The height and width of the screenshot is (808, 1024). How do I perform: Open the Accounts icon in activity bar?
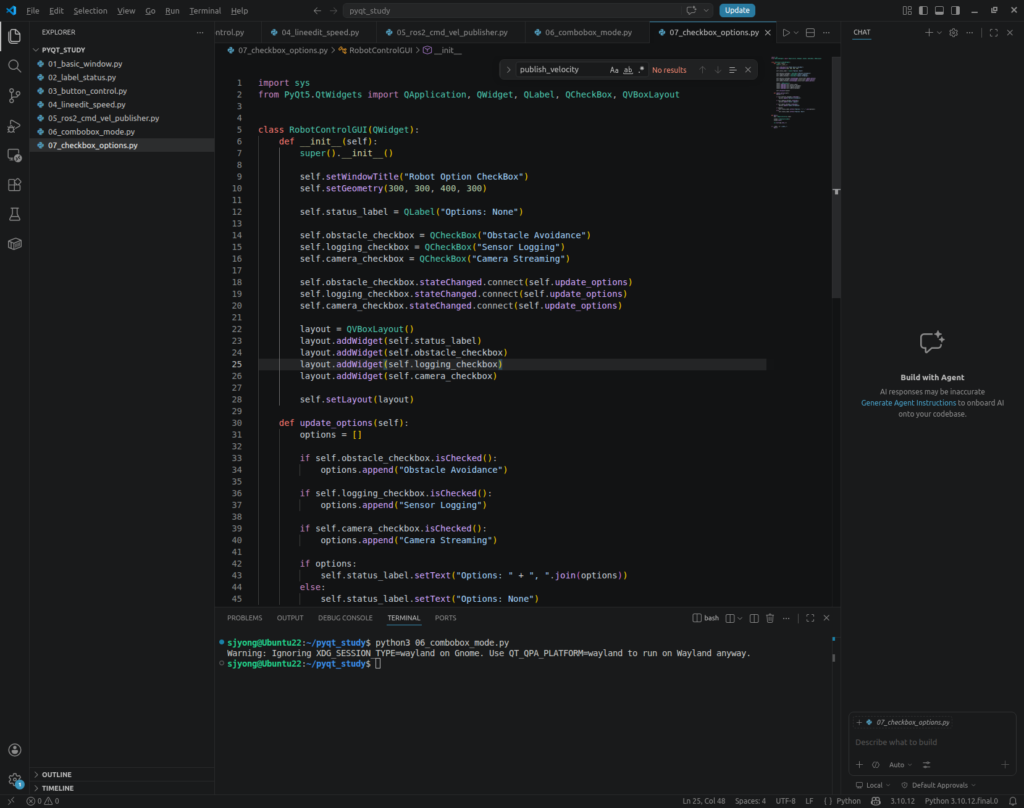14,750
